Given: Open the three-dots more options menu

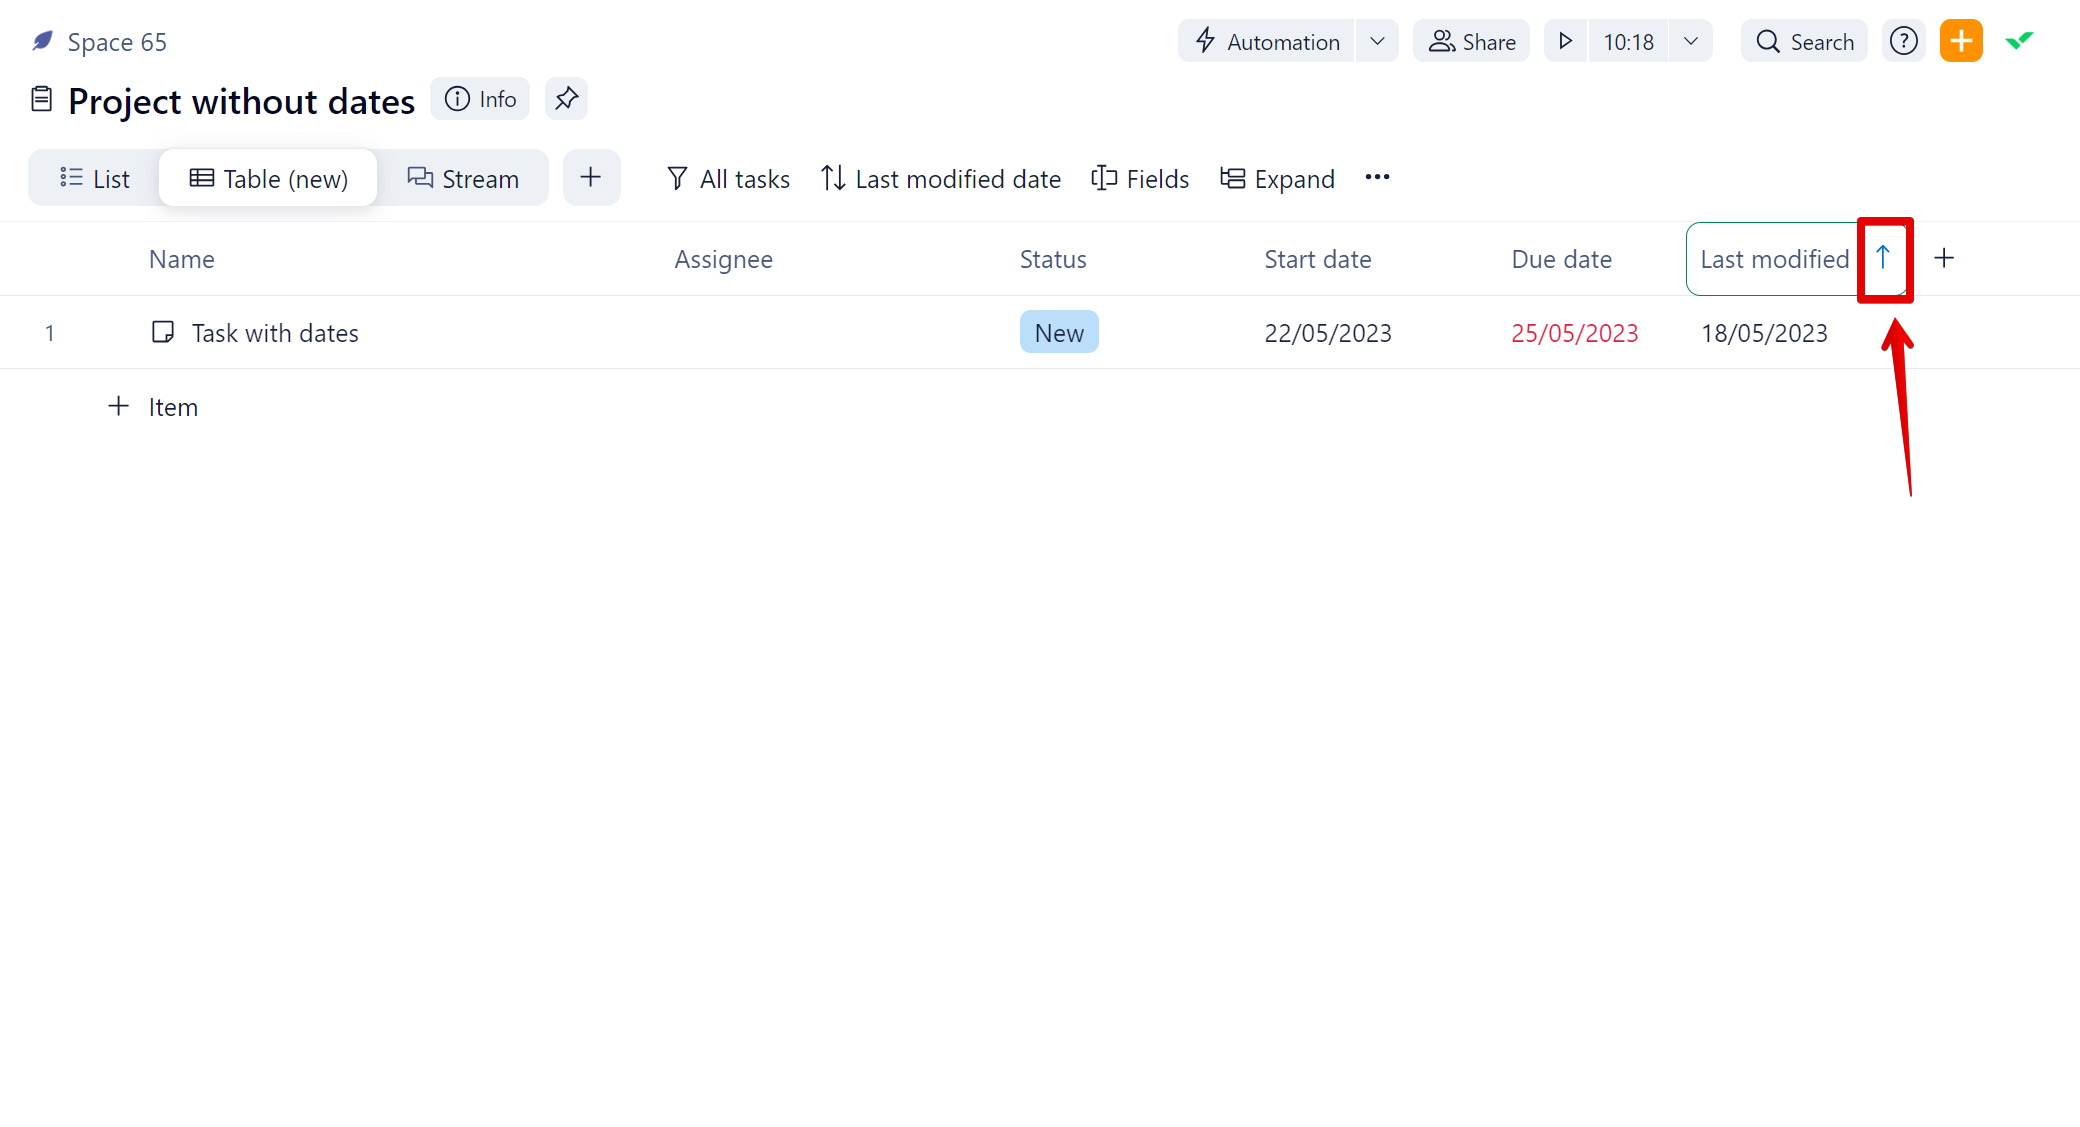Looking at the screenshot, I should [x=1377, y=178].
